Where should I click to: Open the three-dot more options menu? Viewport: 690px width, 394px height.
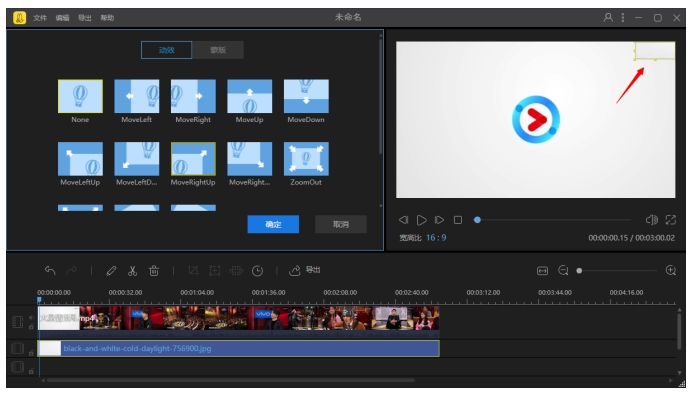pyautogui.click(x=623, y=18)
